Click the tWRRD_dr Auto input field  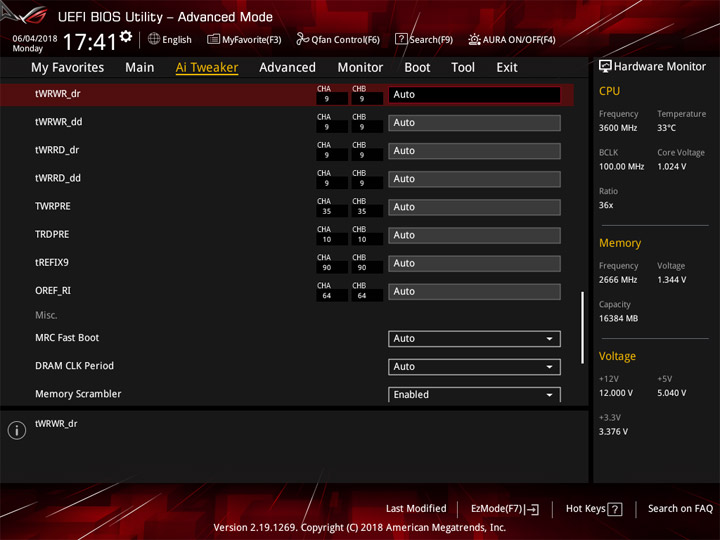[x=474, y=151]
